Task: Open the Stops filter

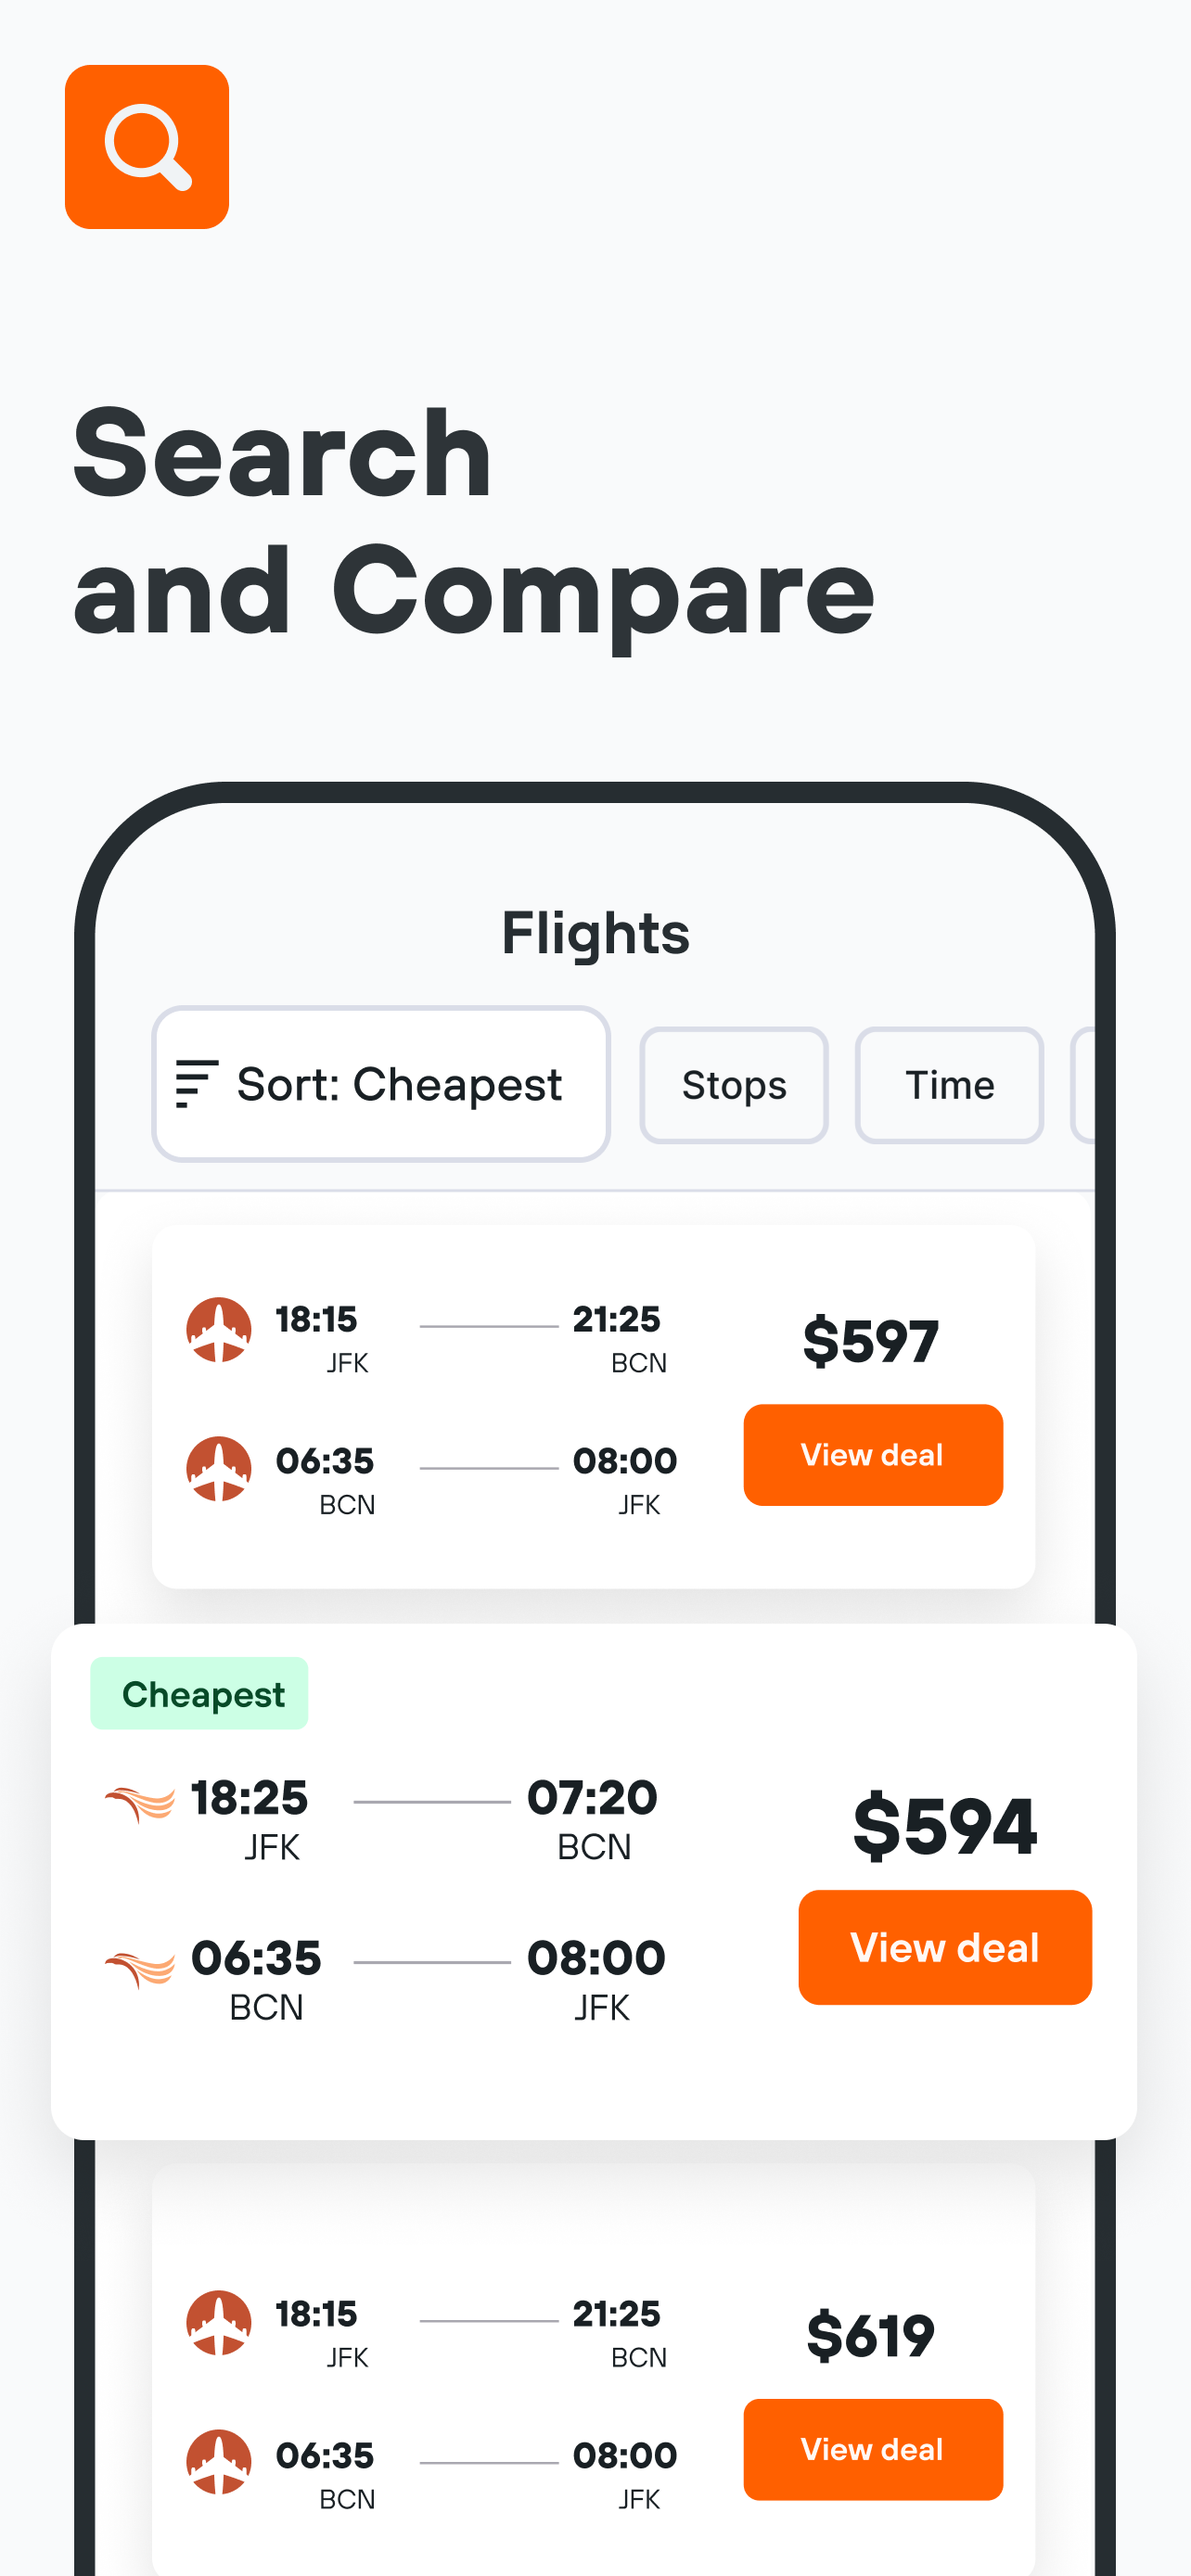Action: coord(734,1085)
